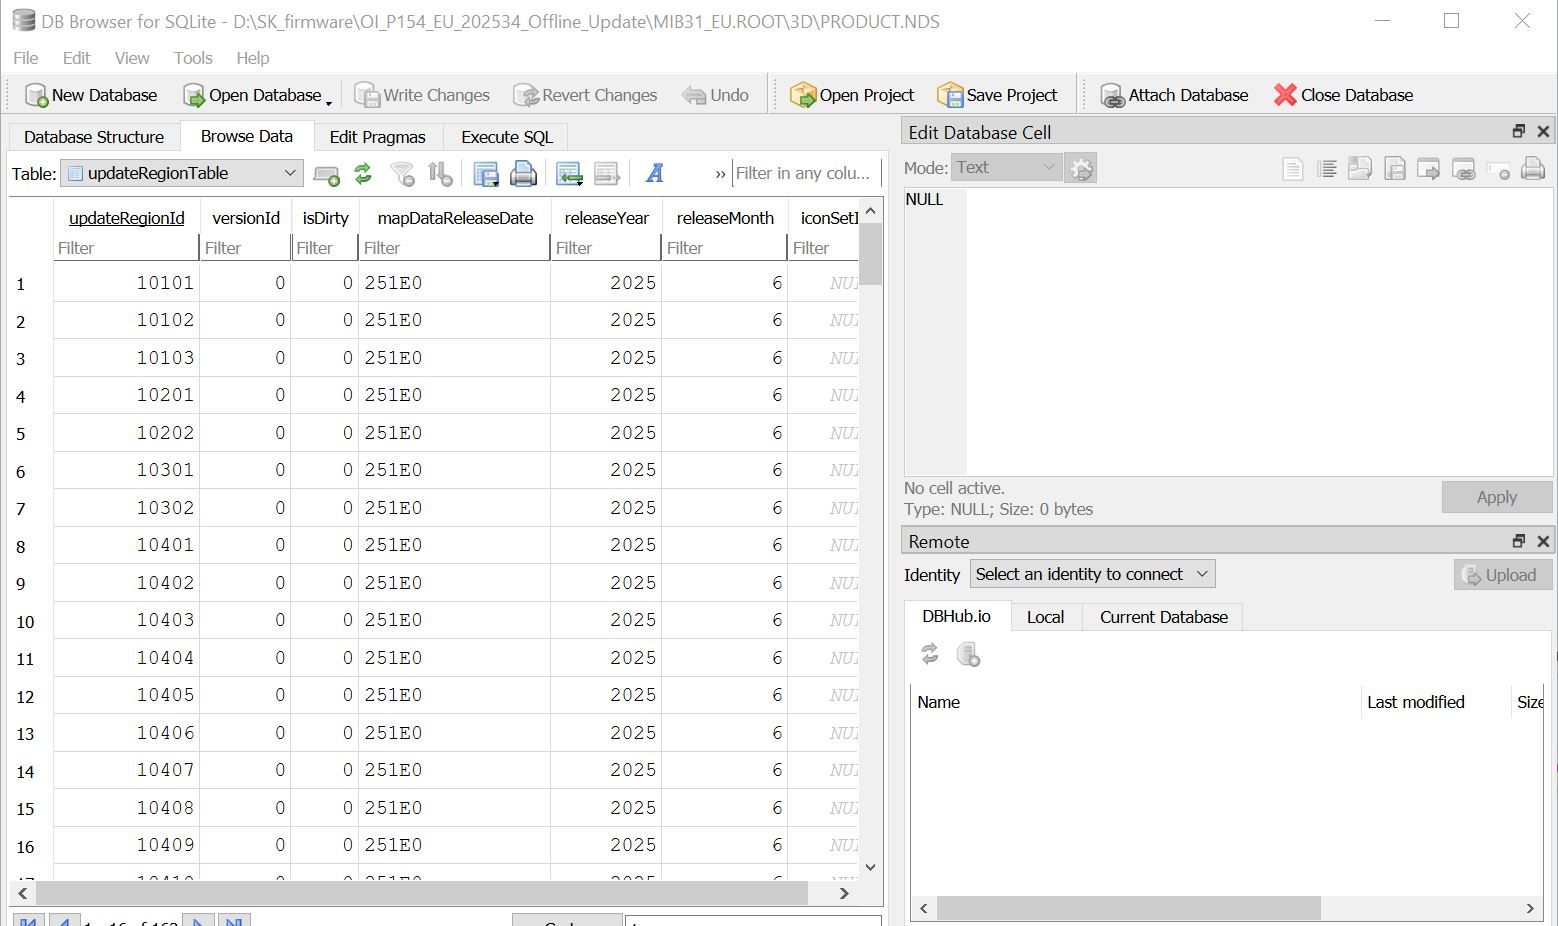
Task: Click the Filter in any column field
Action: (x=804, y=173)
